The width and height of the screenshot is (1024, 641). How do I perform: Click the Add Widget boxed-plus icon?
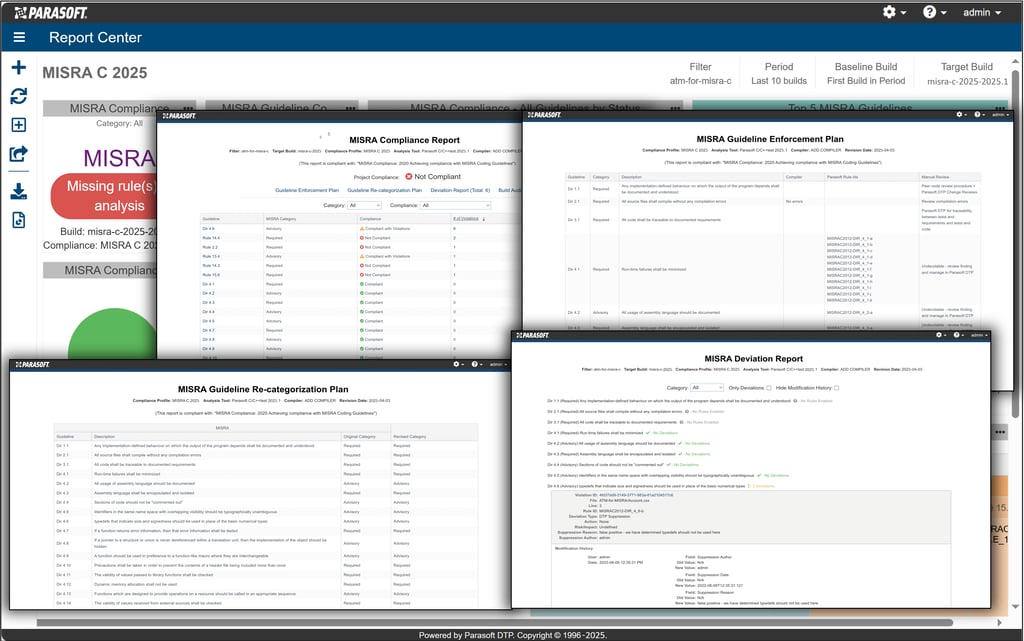point(19,125)
